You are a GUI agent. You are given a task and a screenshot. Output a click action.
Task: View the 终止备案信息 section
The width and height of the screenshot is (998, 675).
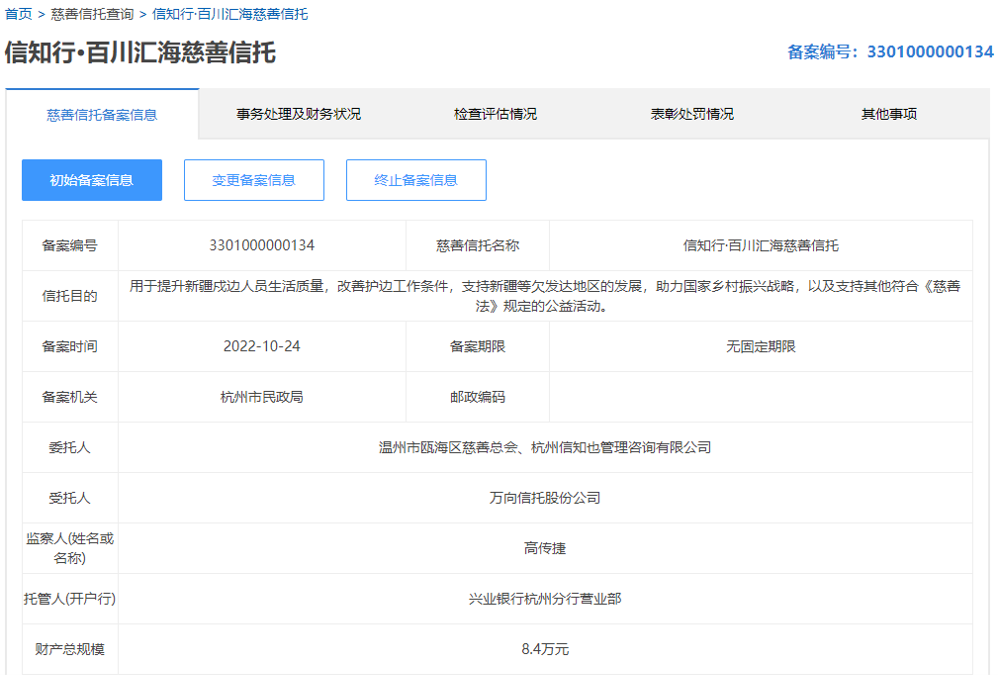416,180
